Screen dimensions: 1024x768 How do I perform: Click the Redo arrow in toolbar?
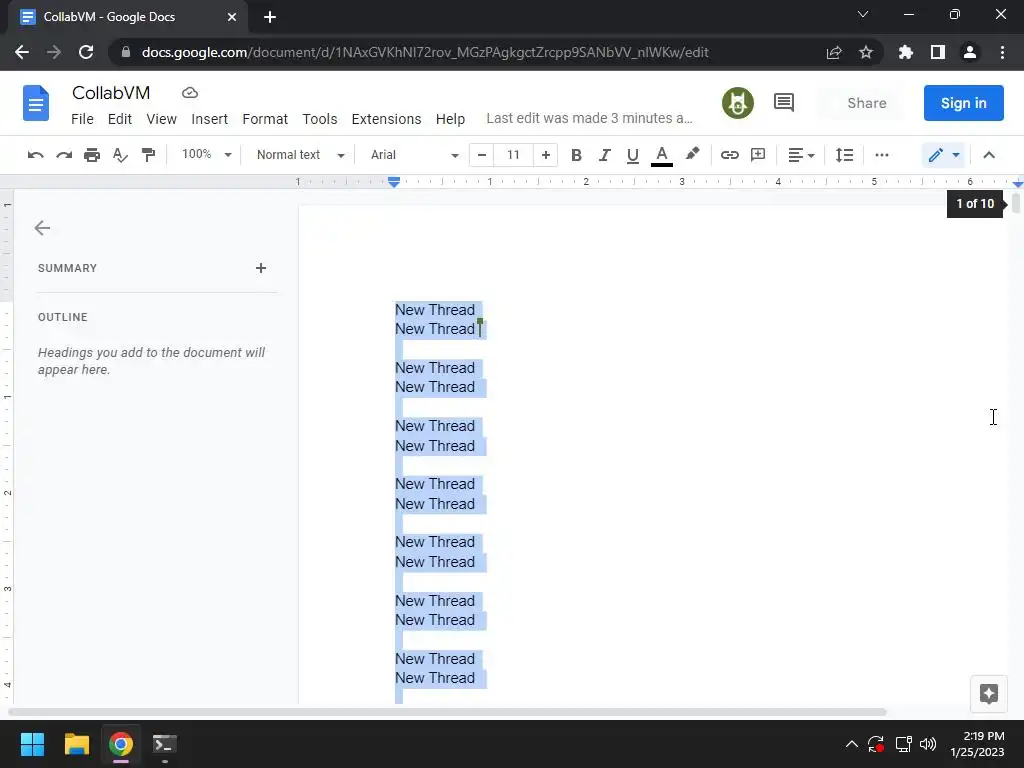coord(64,155)
